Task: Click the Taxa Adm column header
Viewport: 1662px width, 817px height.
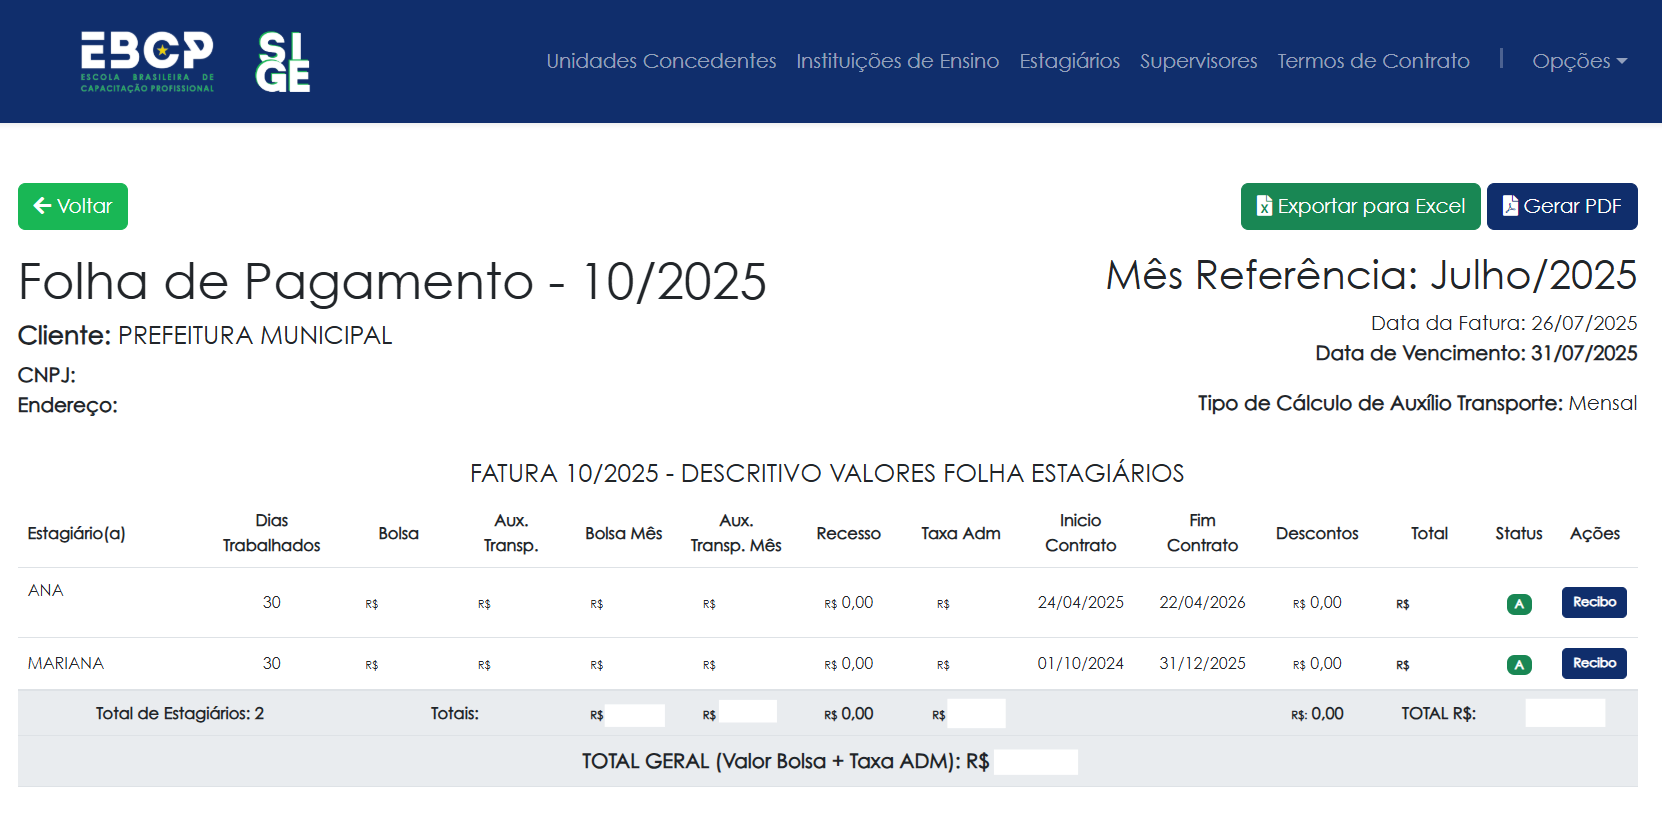Action: point(961,533)
